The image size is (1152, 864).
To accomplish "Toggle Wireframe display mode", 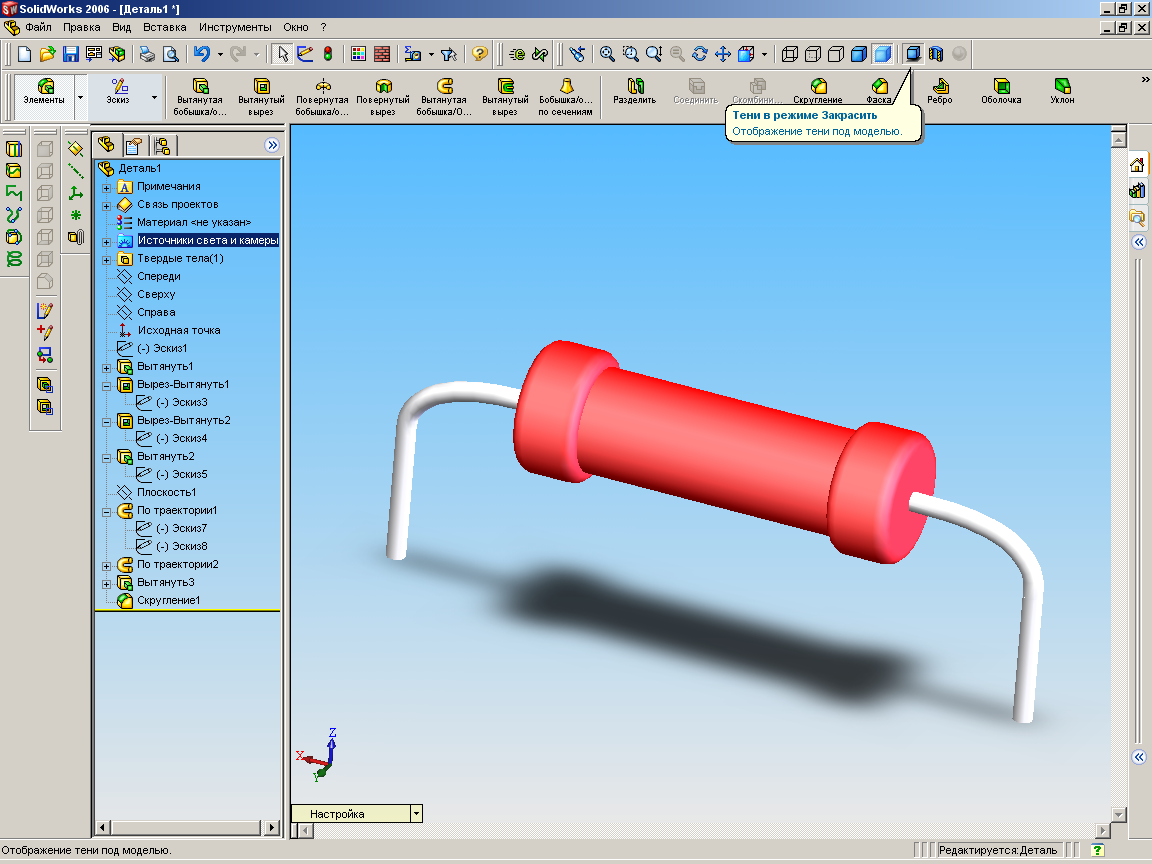I will [x=790, y=54].
